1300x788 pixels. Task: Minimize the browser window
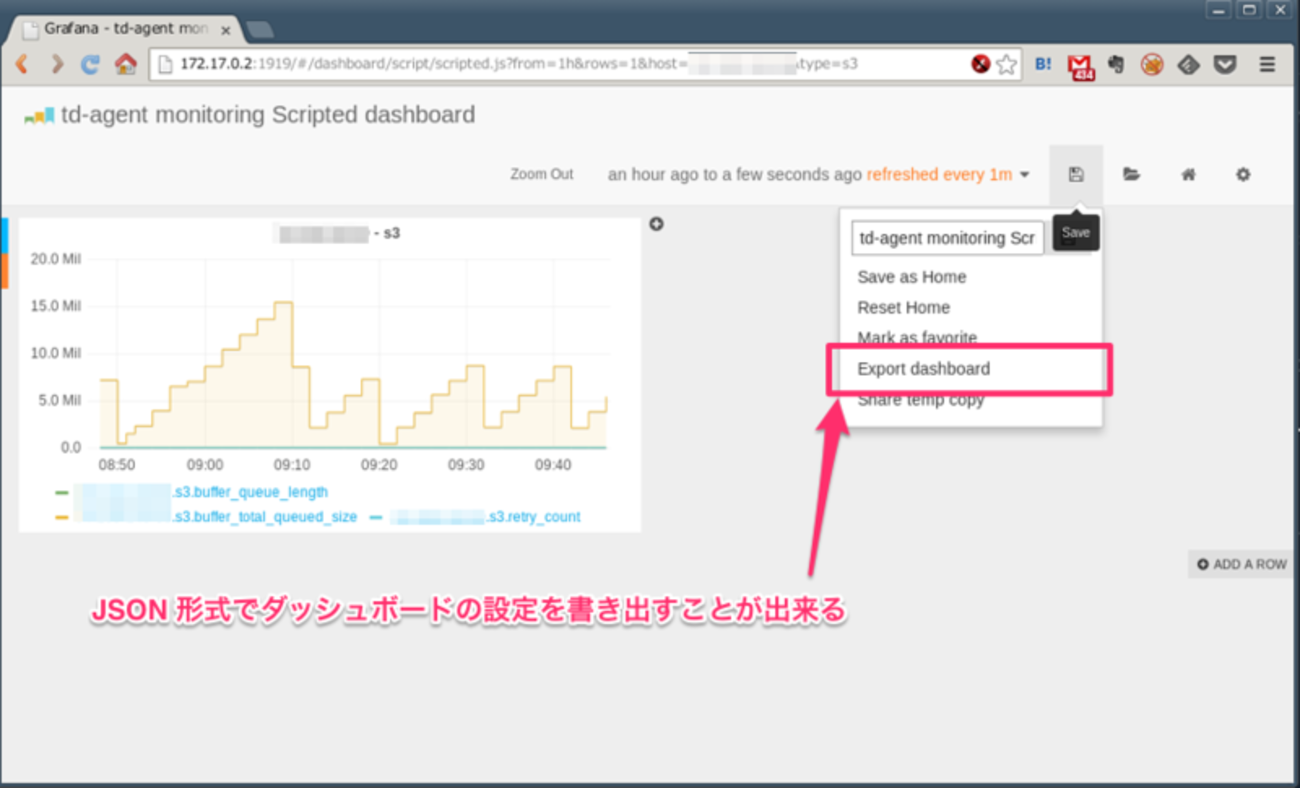coord(1219,10)
